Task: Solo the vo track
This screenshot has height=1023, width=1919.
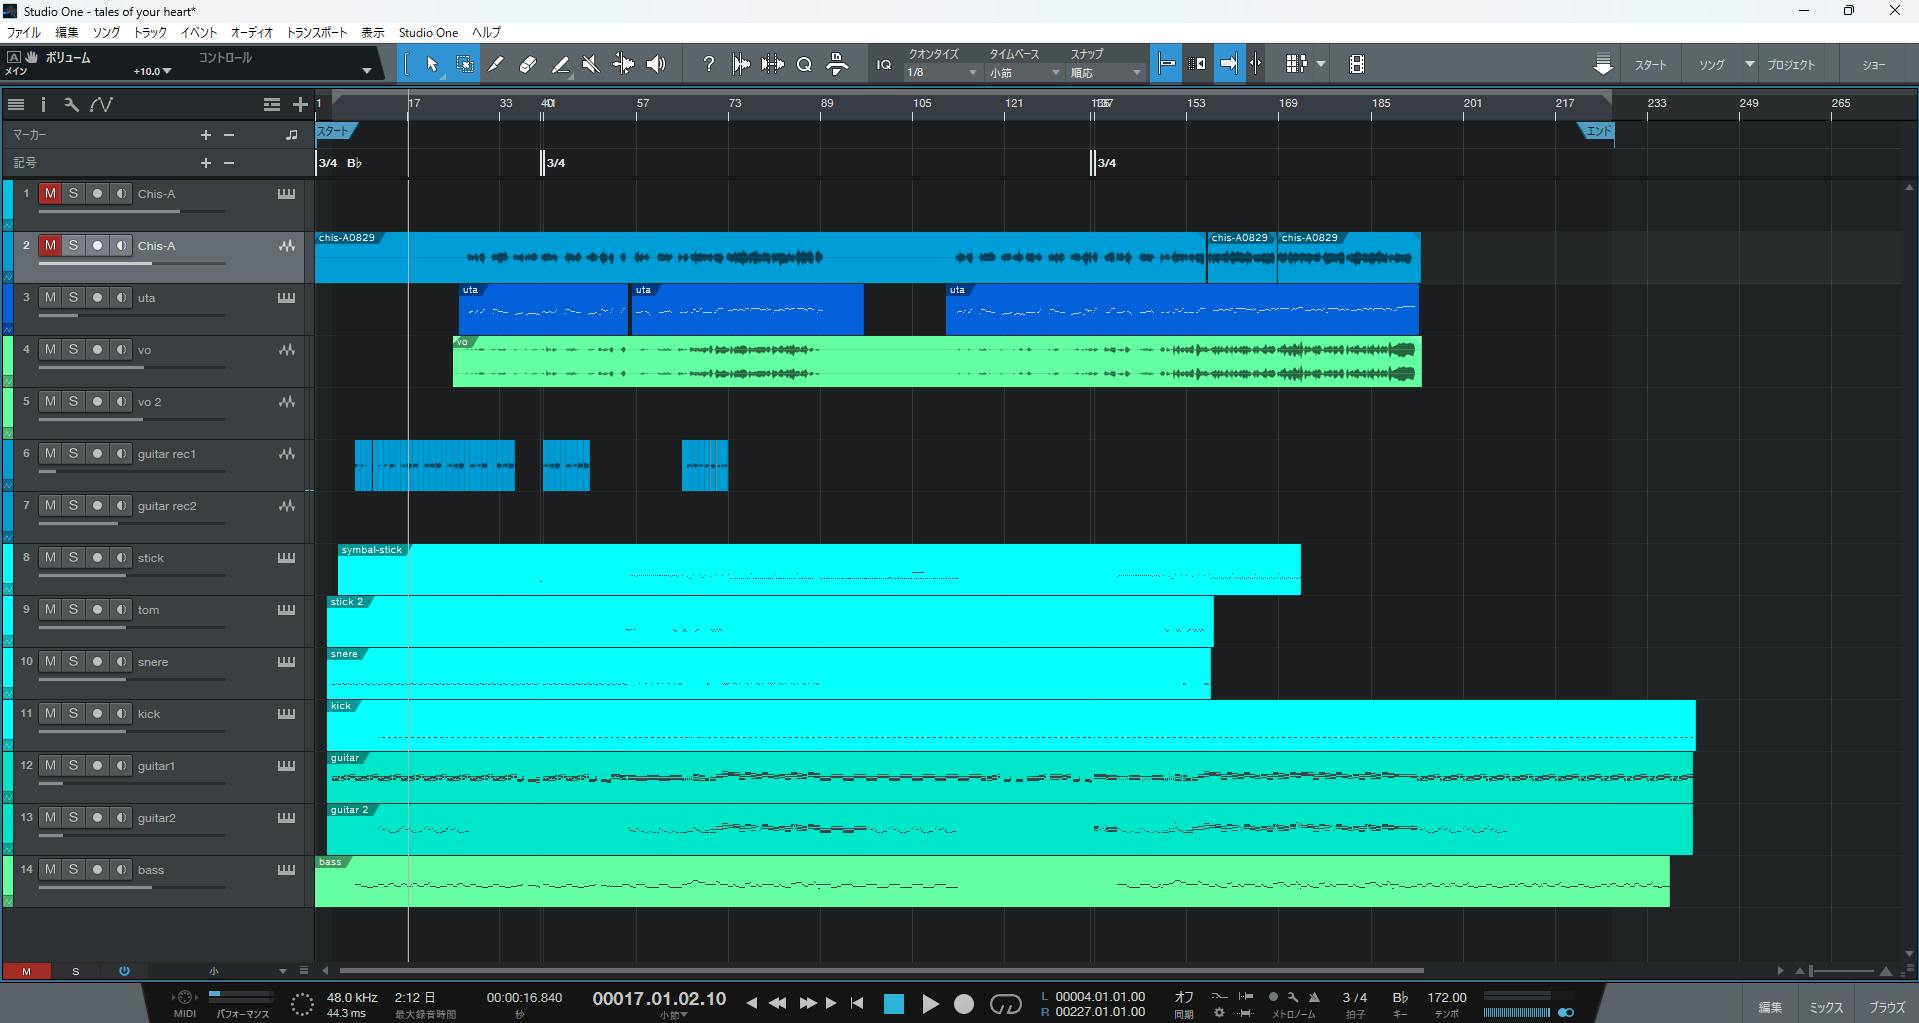Action: 73,349
